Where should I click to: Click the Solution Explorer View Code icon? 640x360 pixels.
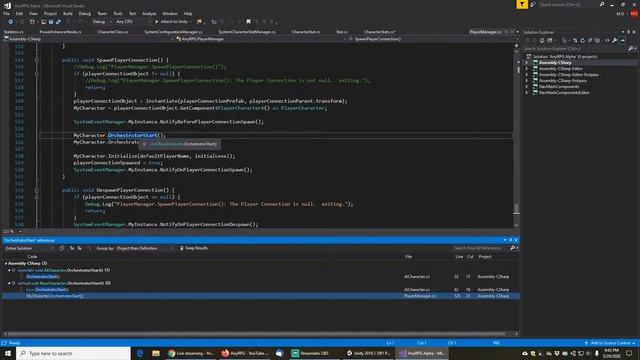(607, 40)
